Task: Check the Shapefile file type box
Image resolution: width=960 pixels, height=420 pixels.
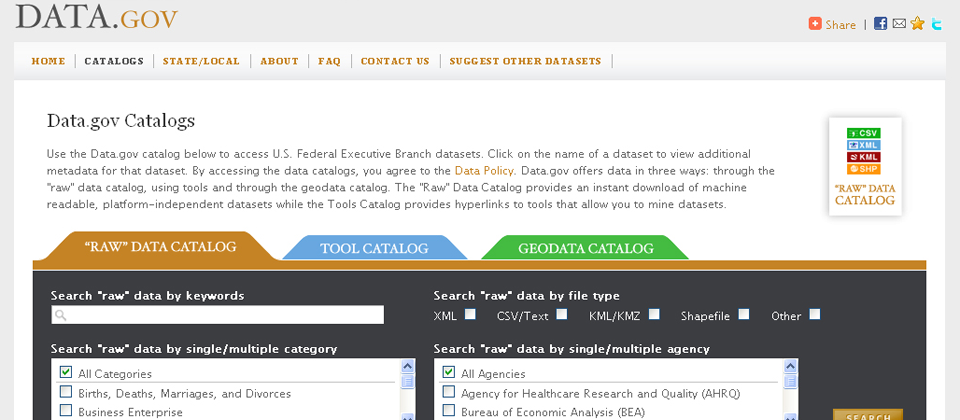Action: (743, 314)
